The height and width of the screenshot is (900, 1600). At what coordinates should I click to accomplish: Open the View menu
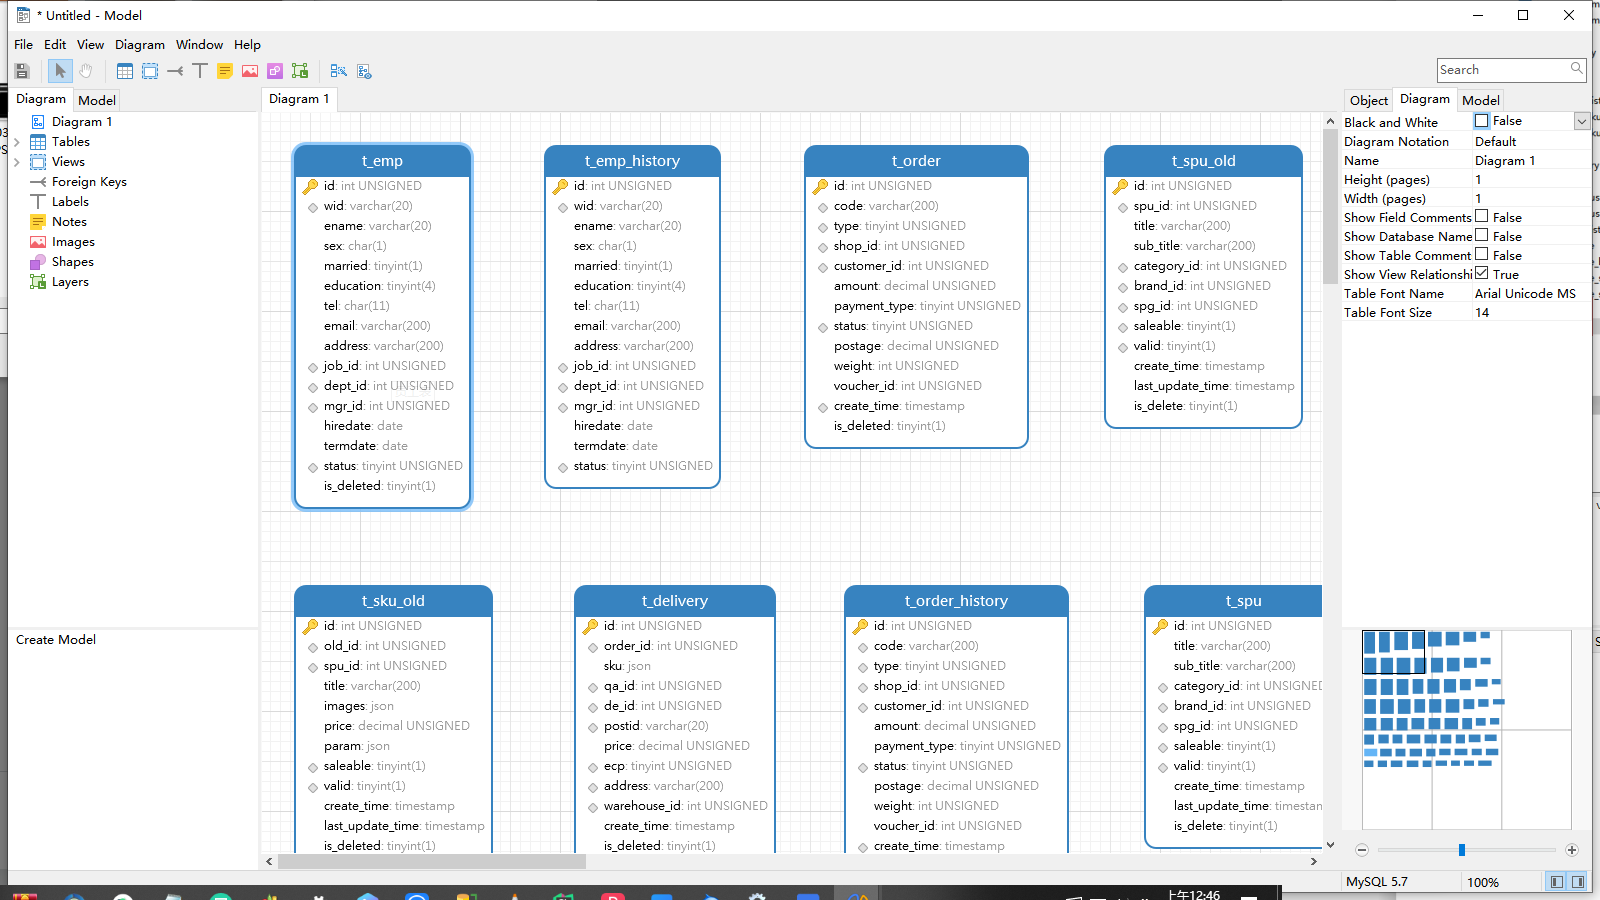click(x=90, y=45)
